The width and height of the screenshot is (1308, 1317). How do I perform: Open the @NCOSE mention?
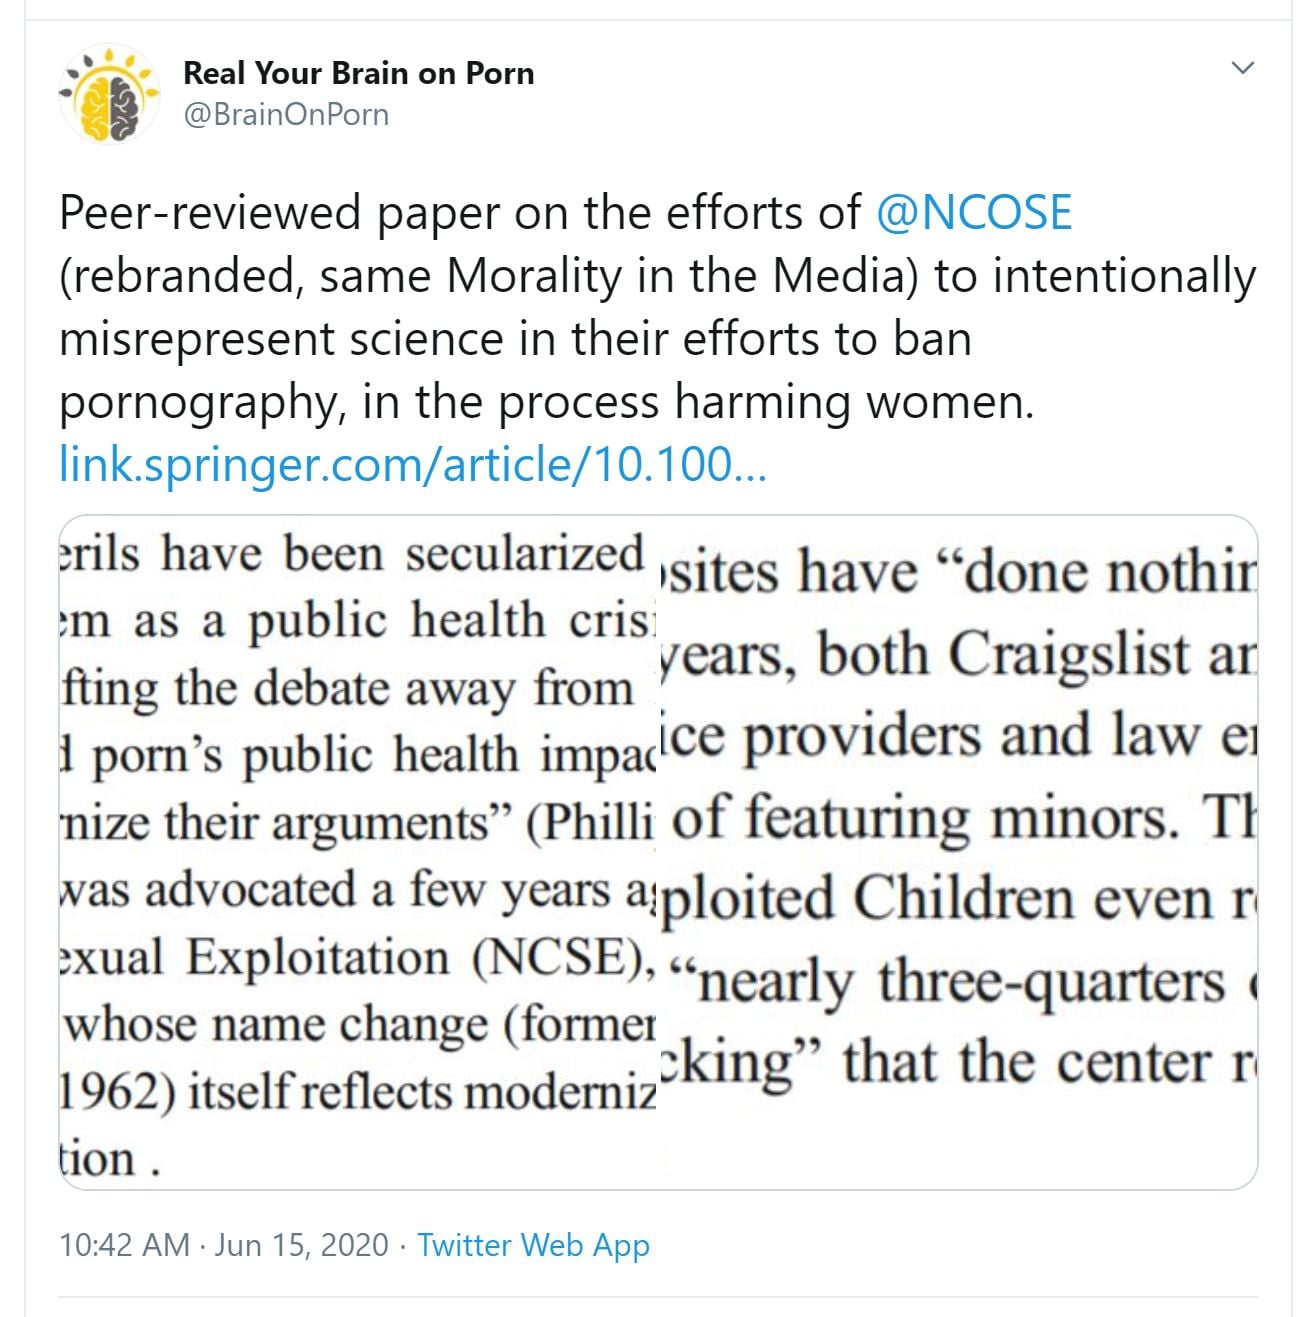[973, 213]
